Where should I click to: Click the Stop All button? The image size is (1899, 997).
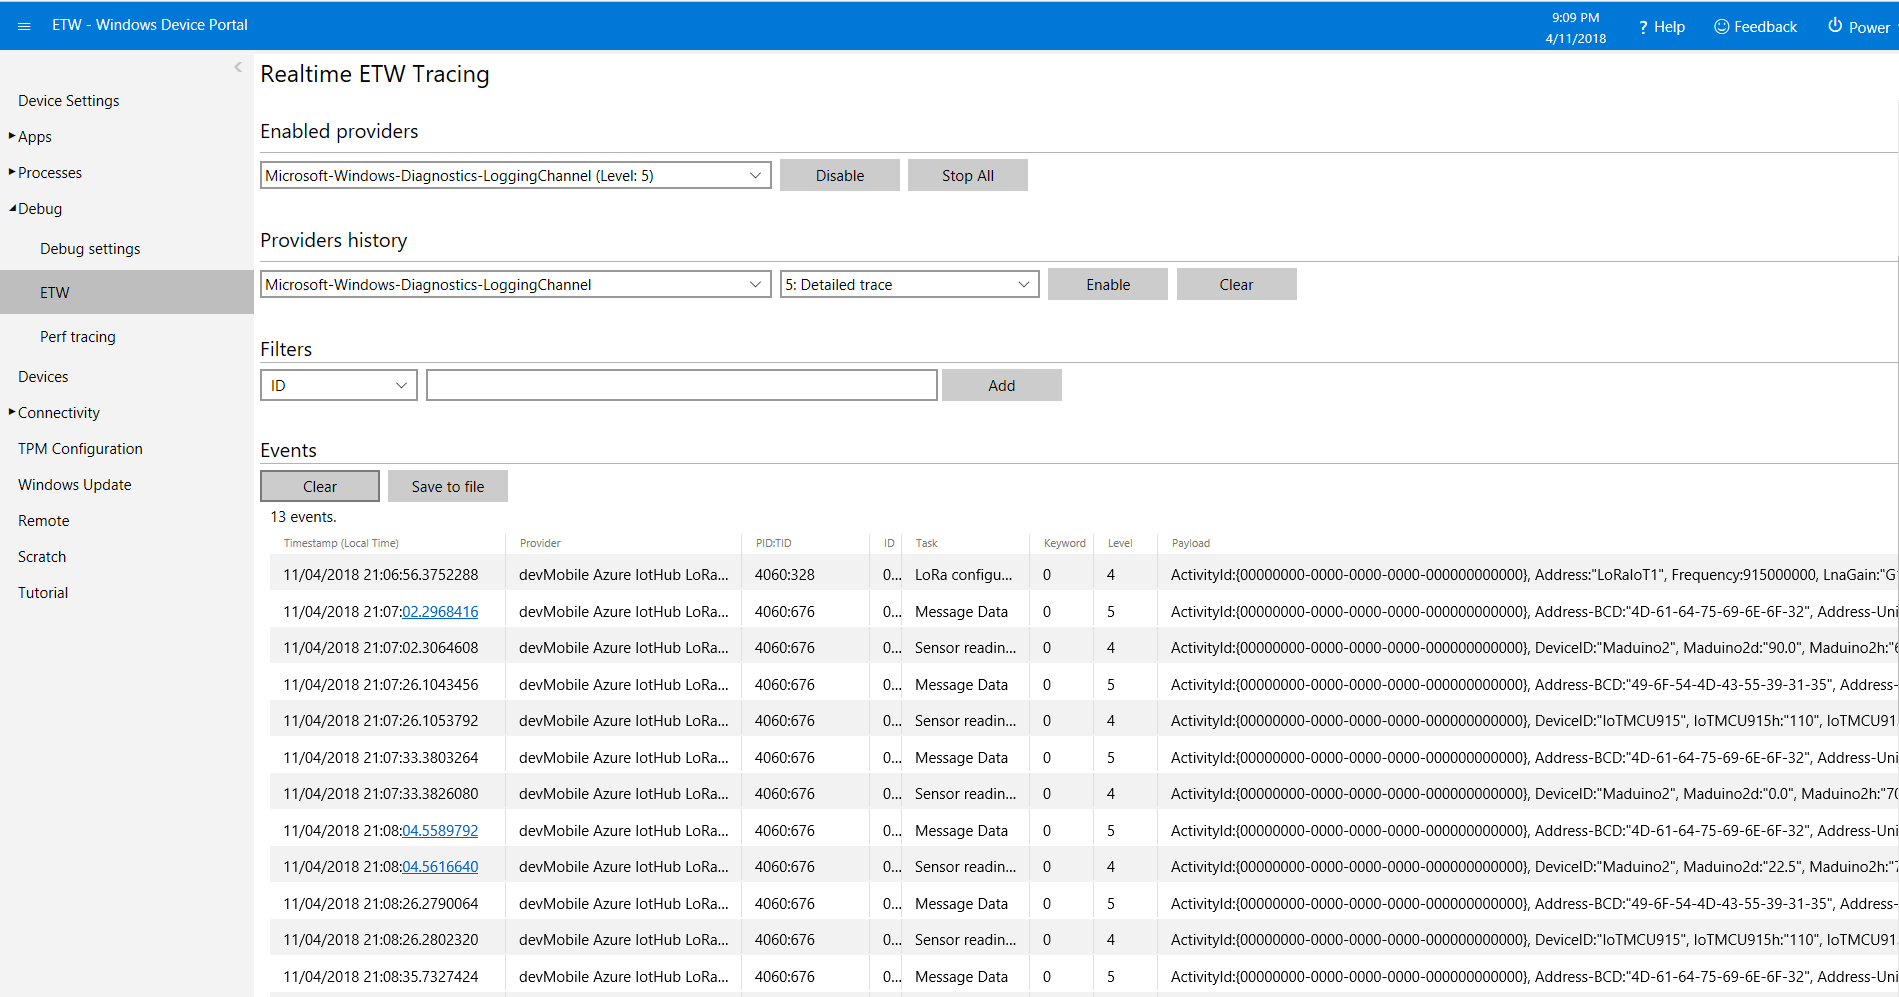point(968,175)
